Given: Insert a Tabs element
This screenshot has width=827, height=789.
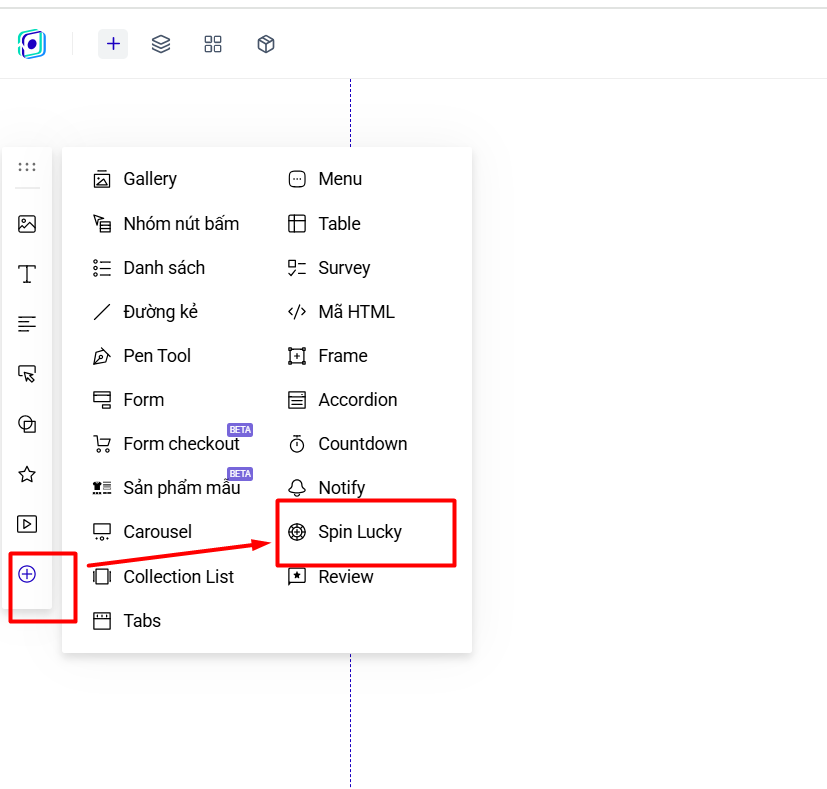Looking at the screenshot, I should coord(127,621).
